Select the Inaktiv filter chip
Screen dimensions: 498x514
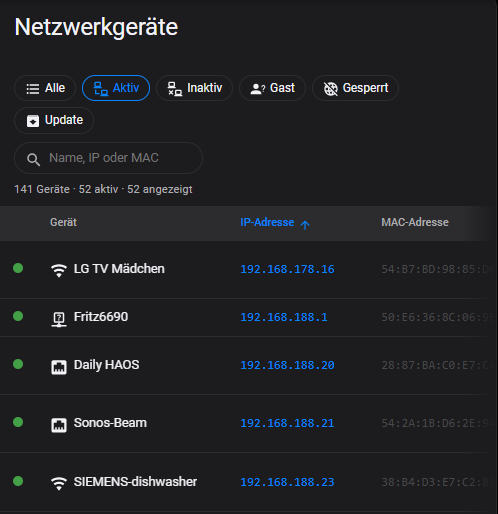pyautogui.click(x=194, y=88)
